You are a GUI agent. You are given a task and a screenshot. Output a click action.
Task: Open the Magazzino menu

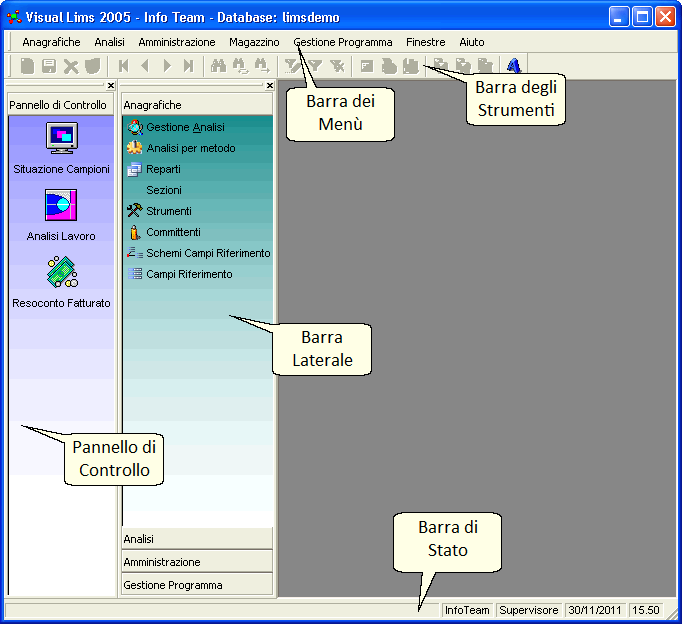tap(254, 43)
